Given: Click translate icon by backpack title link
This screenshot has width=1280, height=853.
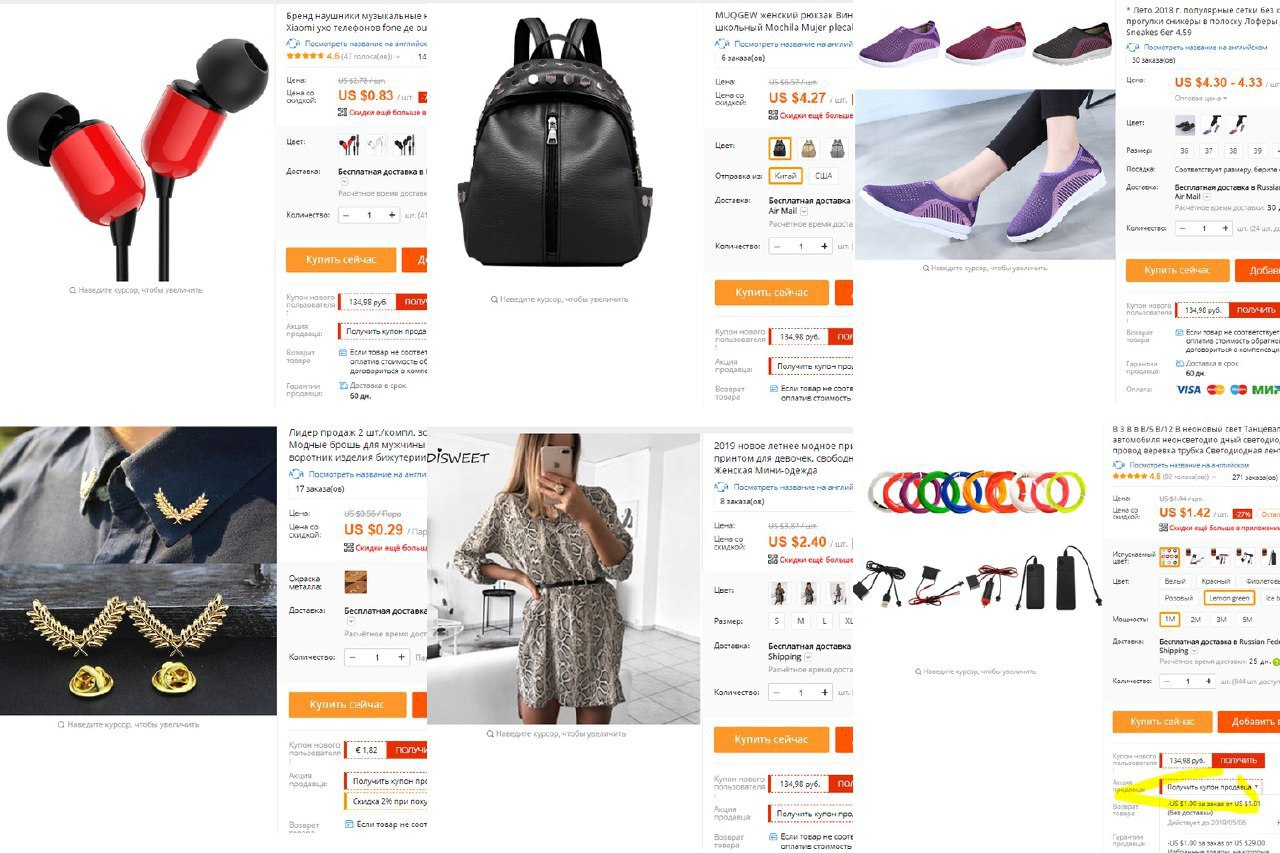Looking at the screenshot, I should click(x=726, y=44).
